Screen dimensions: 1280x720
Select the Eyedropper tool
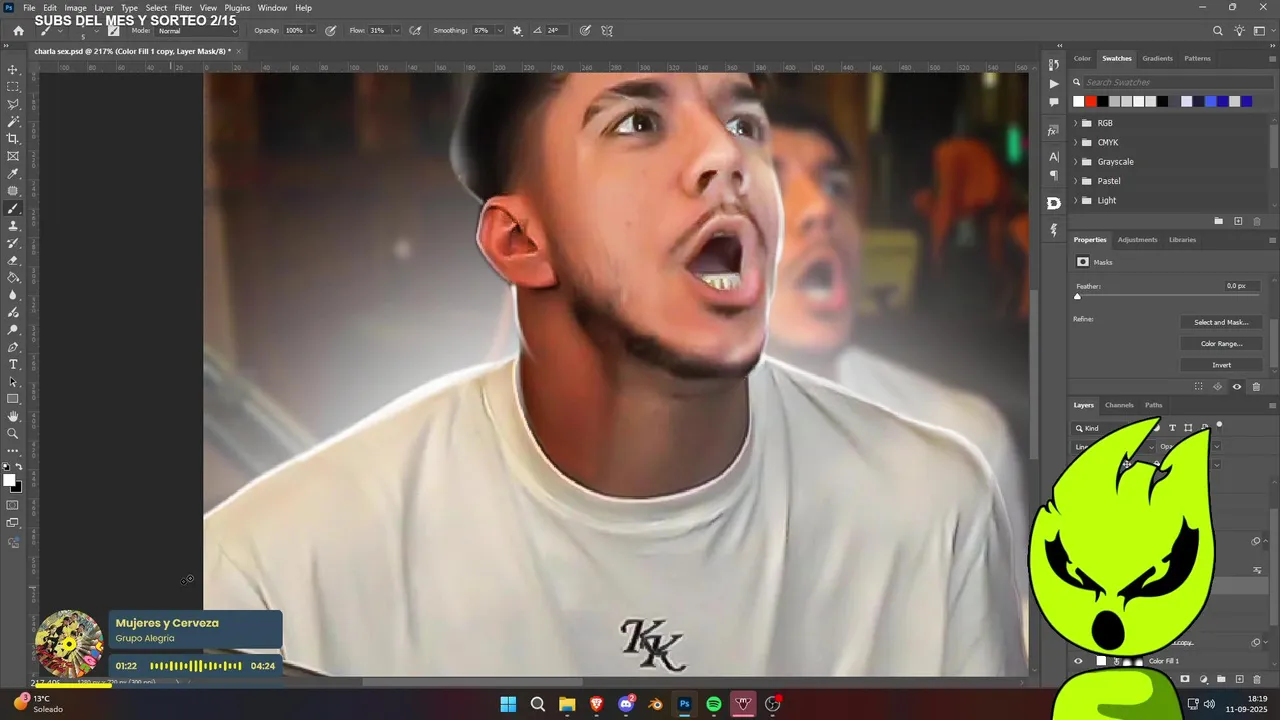[13, 174]
